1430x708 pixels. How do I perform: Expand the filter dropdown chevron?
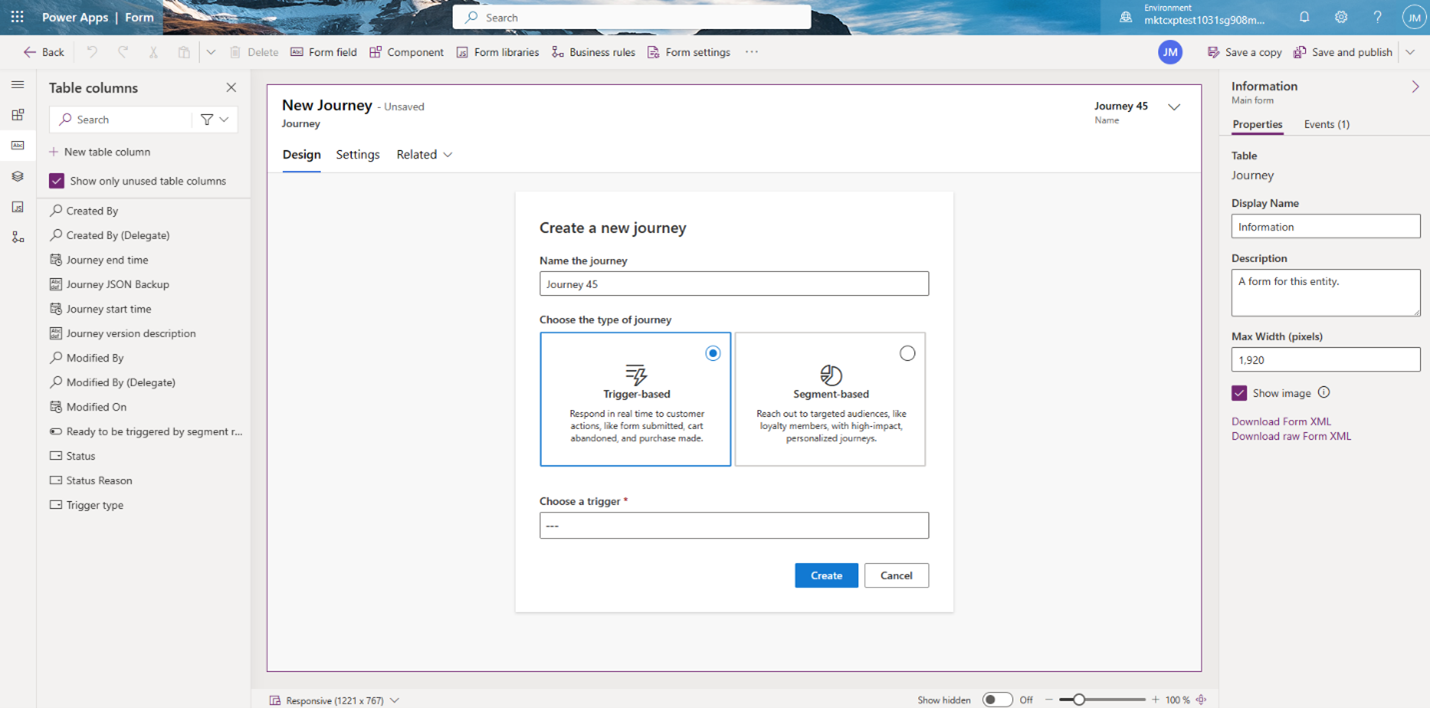pos(224,119)
